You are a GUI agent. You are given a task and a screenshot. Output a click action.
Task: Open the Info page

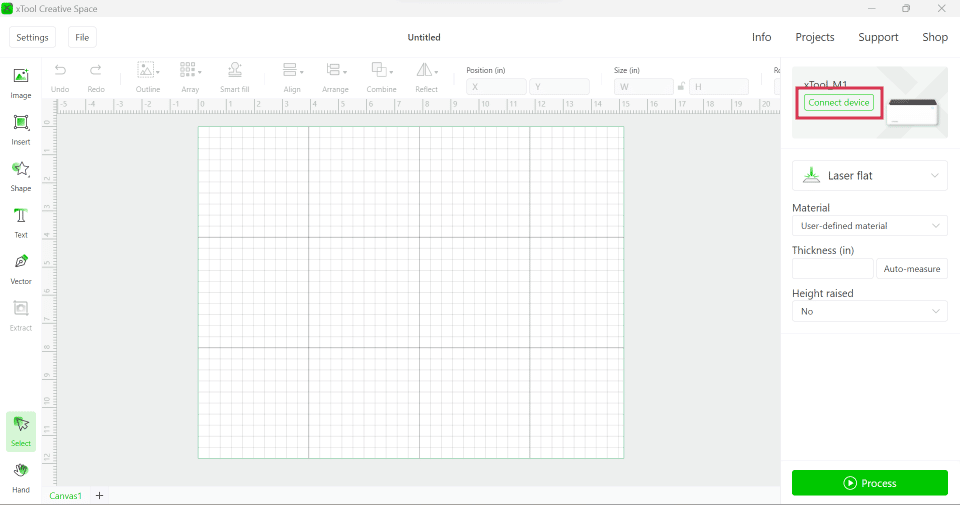[x=762, y=37]
